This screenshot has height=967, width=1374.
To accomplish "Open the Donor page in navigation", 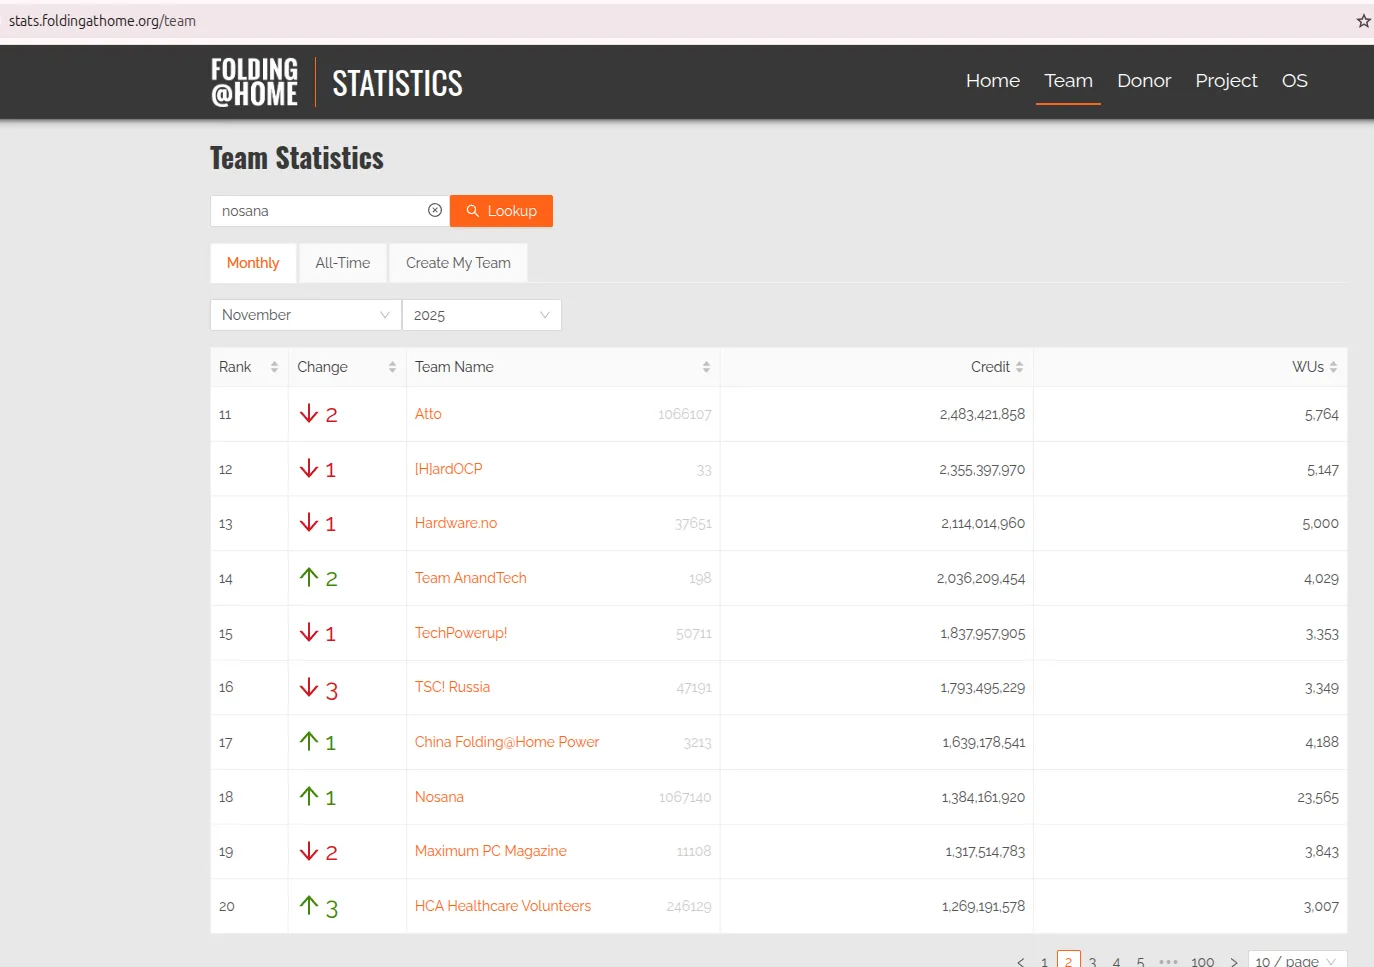I will click(x=1143, y=81).
